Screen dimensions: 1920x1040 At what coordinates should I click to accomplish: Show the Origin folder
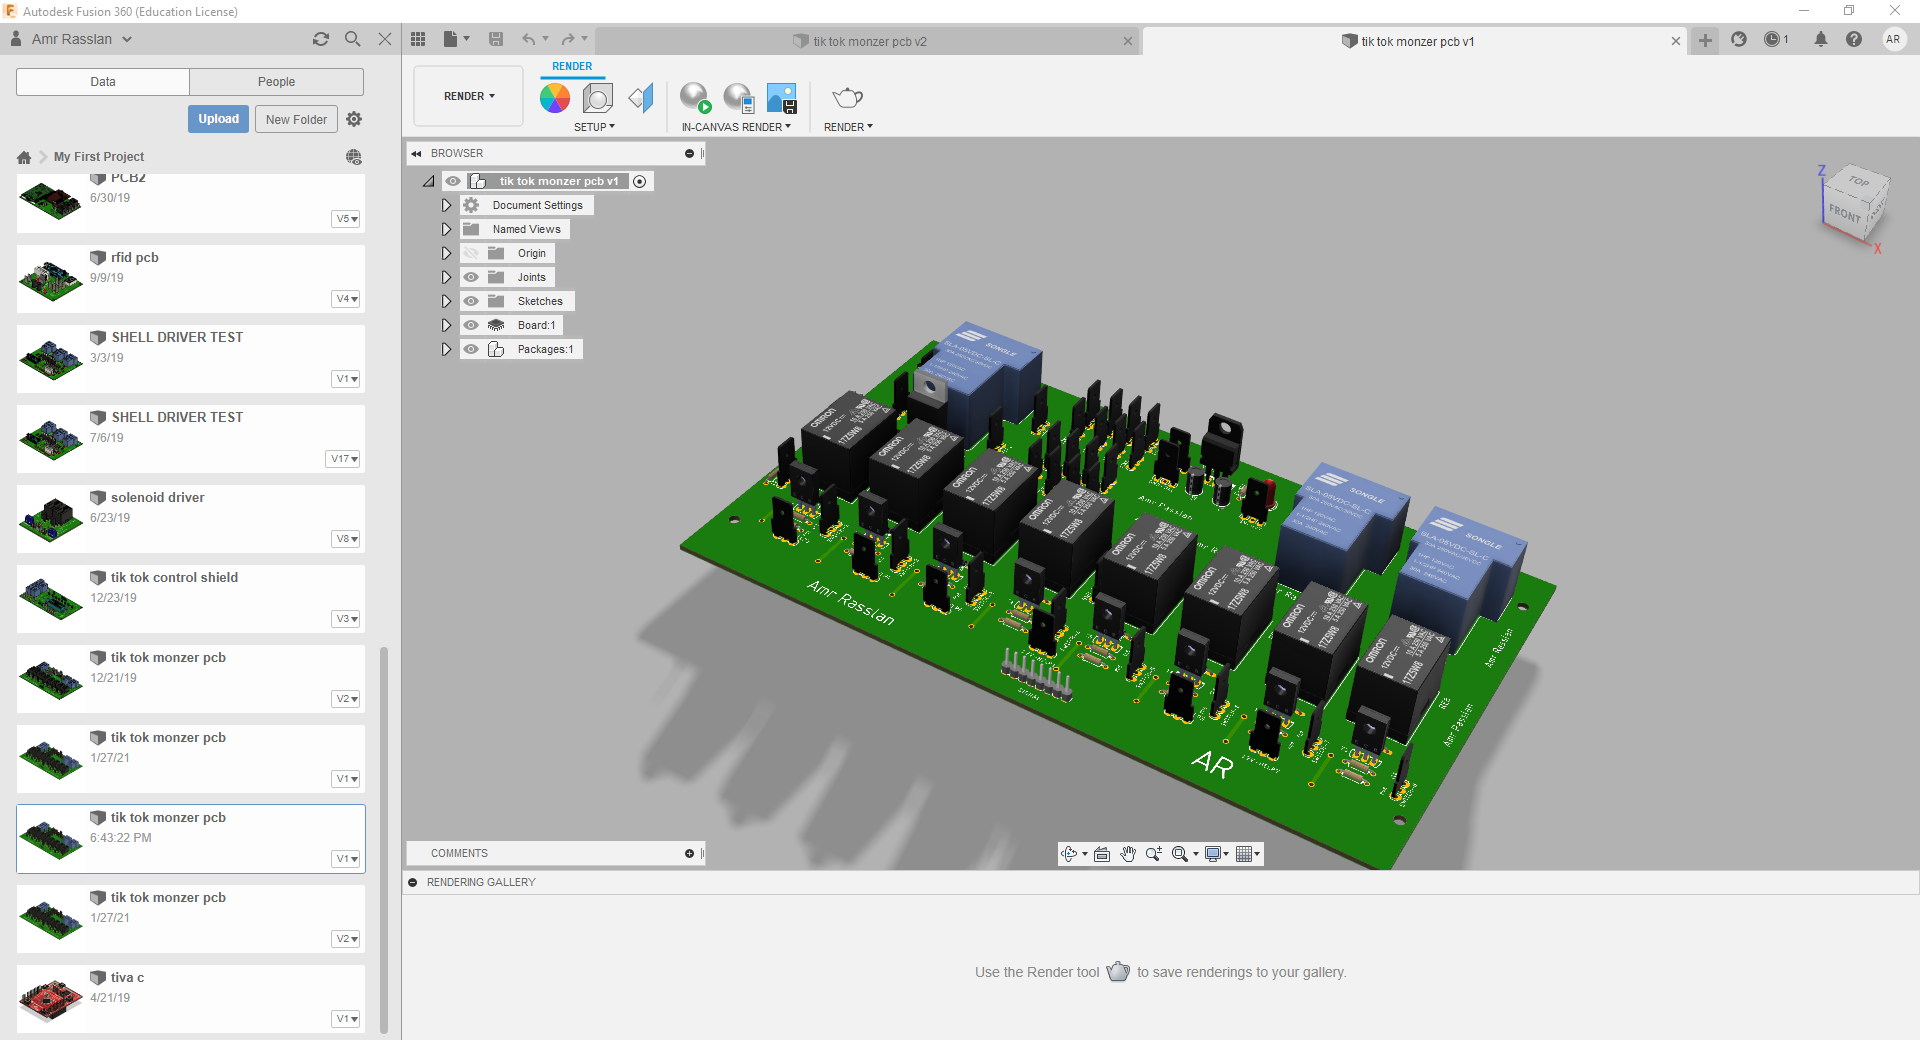pos(471,253)
